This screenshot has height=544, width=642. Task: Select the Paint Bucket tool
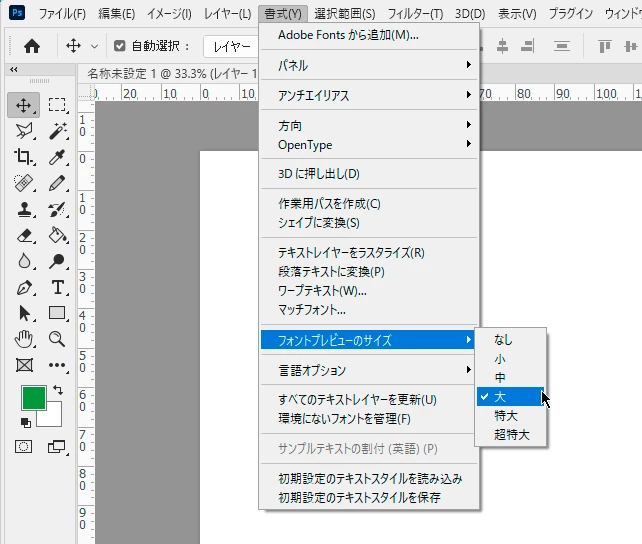tap(57, 235)
